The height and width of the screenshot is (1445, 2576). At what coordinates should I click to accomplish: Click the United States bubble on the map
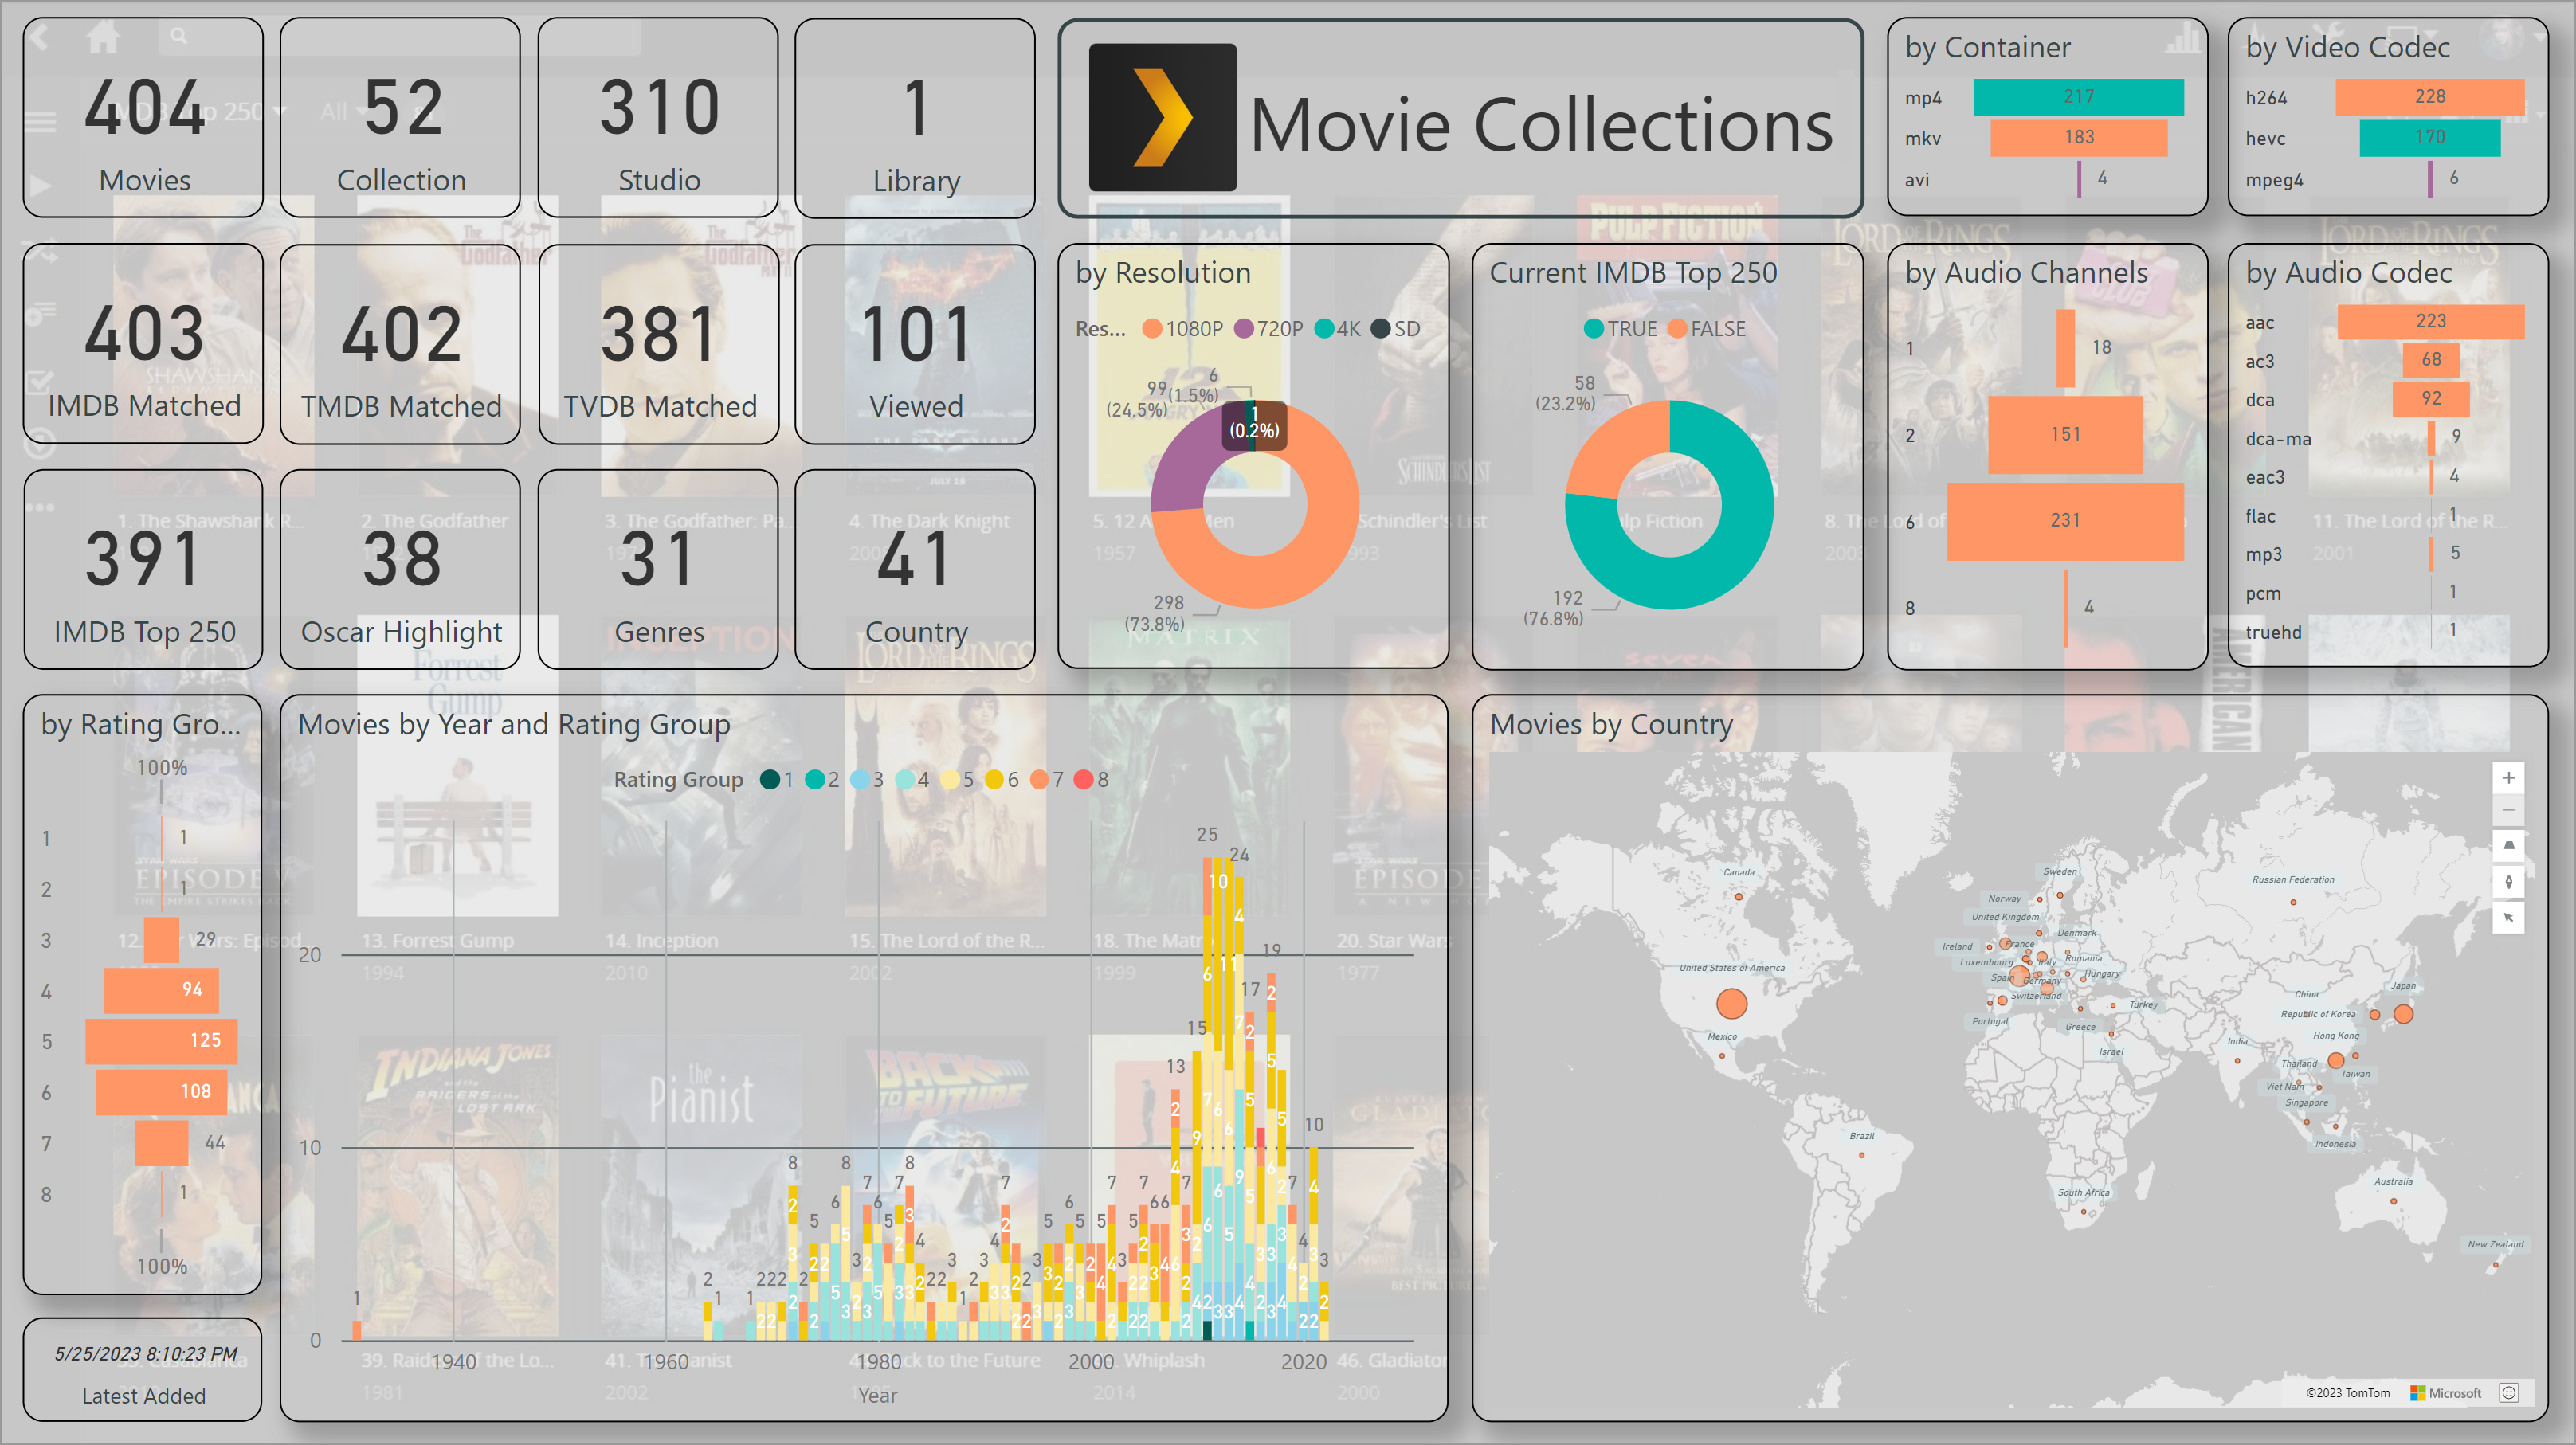[1731, 1003]
